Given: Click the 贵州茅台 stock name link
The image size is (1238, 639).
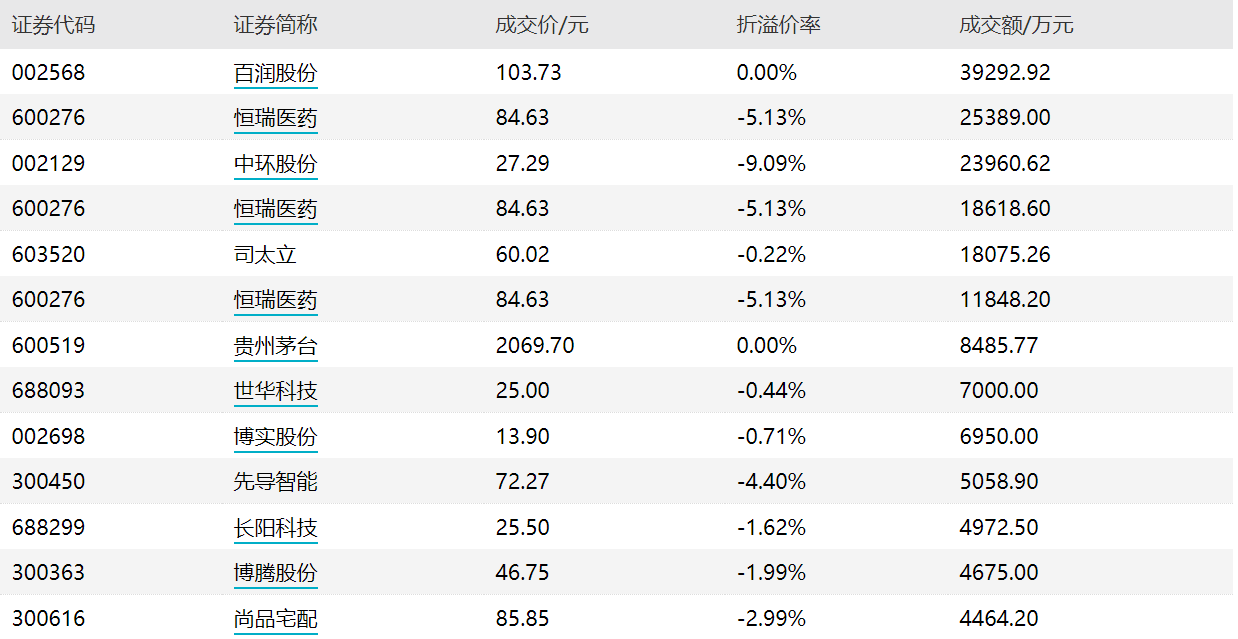Looking at the screenshot, I should (275, 346).
